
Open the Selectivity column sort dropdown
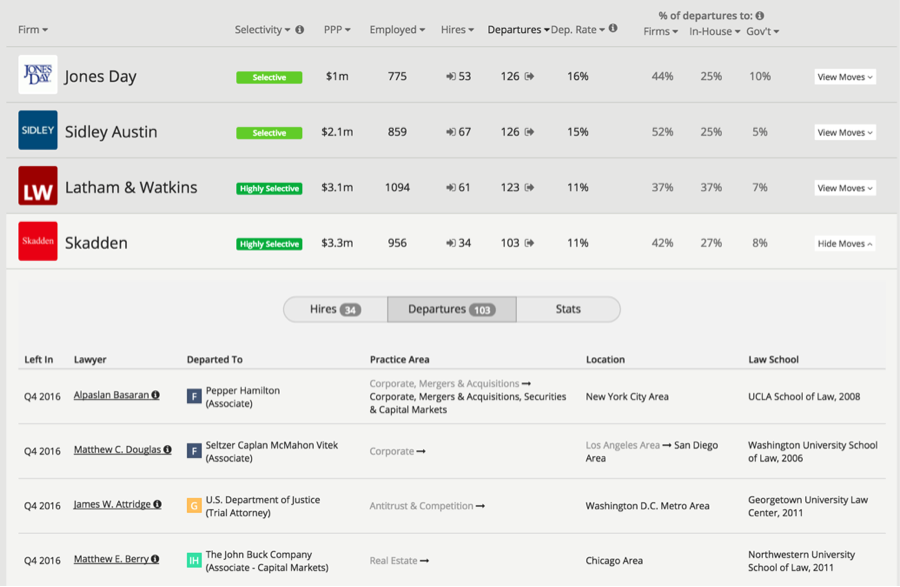(262, 29)
